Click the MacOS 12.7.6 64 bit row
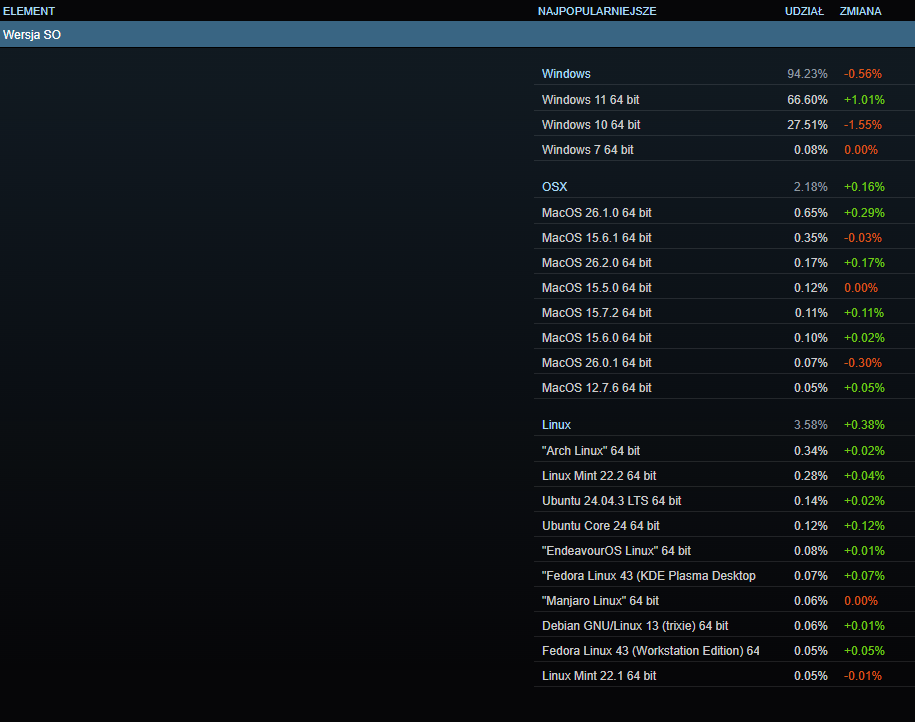The width and height of the screenshot is (915, 722). 596,388
